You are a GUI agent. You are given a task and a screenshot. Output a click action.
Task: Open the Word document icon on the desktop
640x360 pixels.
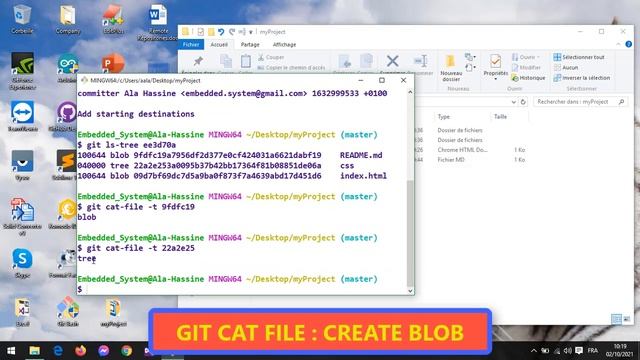click(158, 21)
